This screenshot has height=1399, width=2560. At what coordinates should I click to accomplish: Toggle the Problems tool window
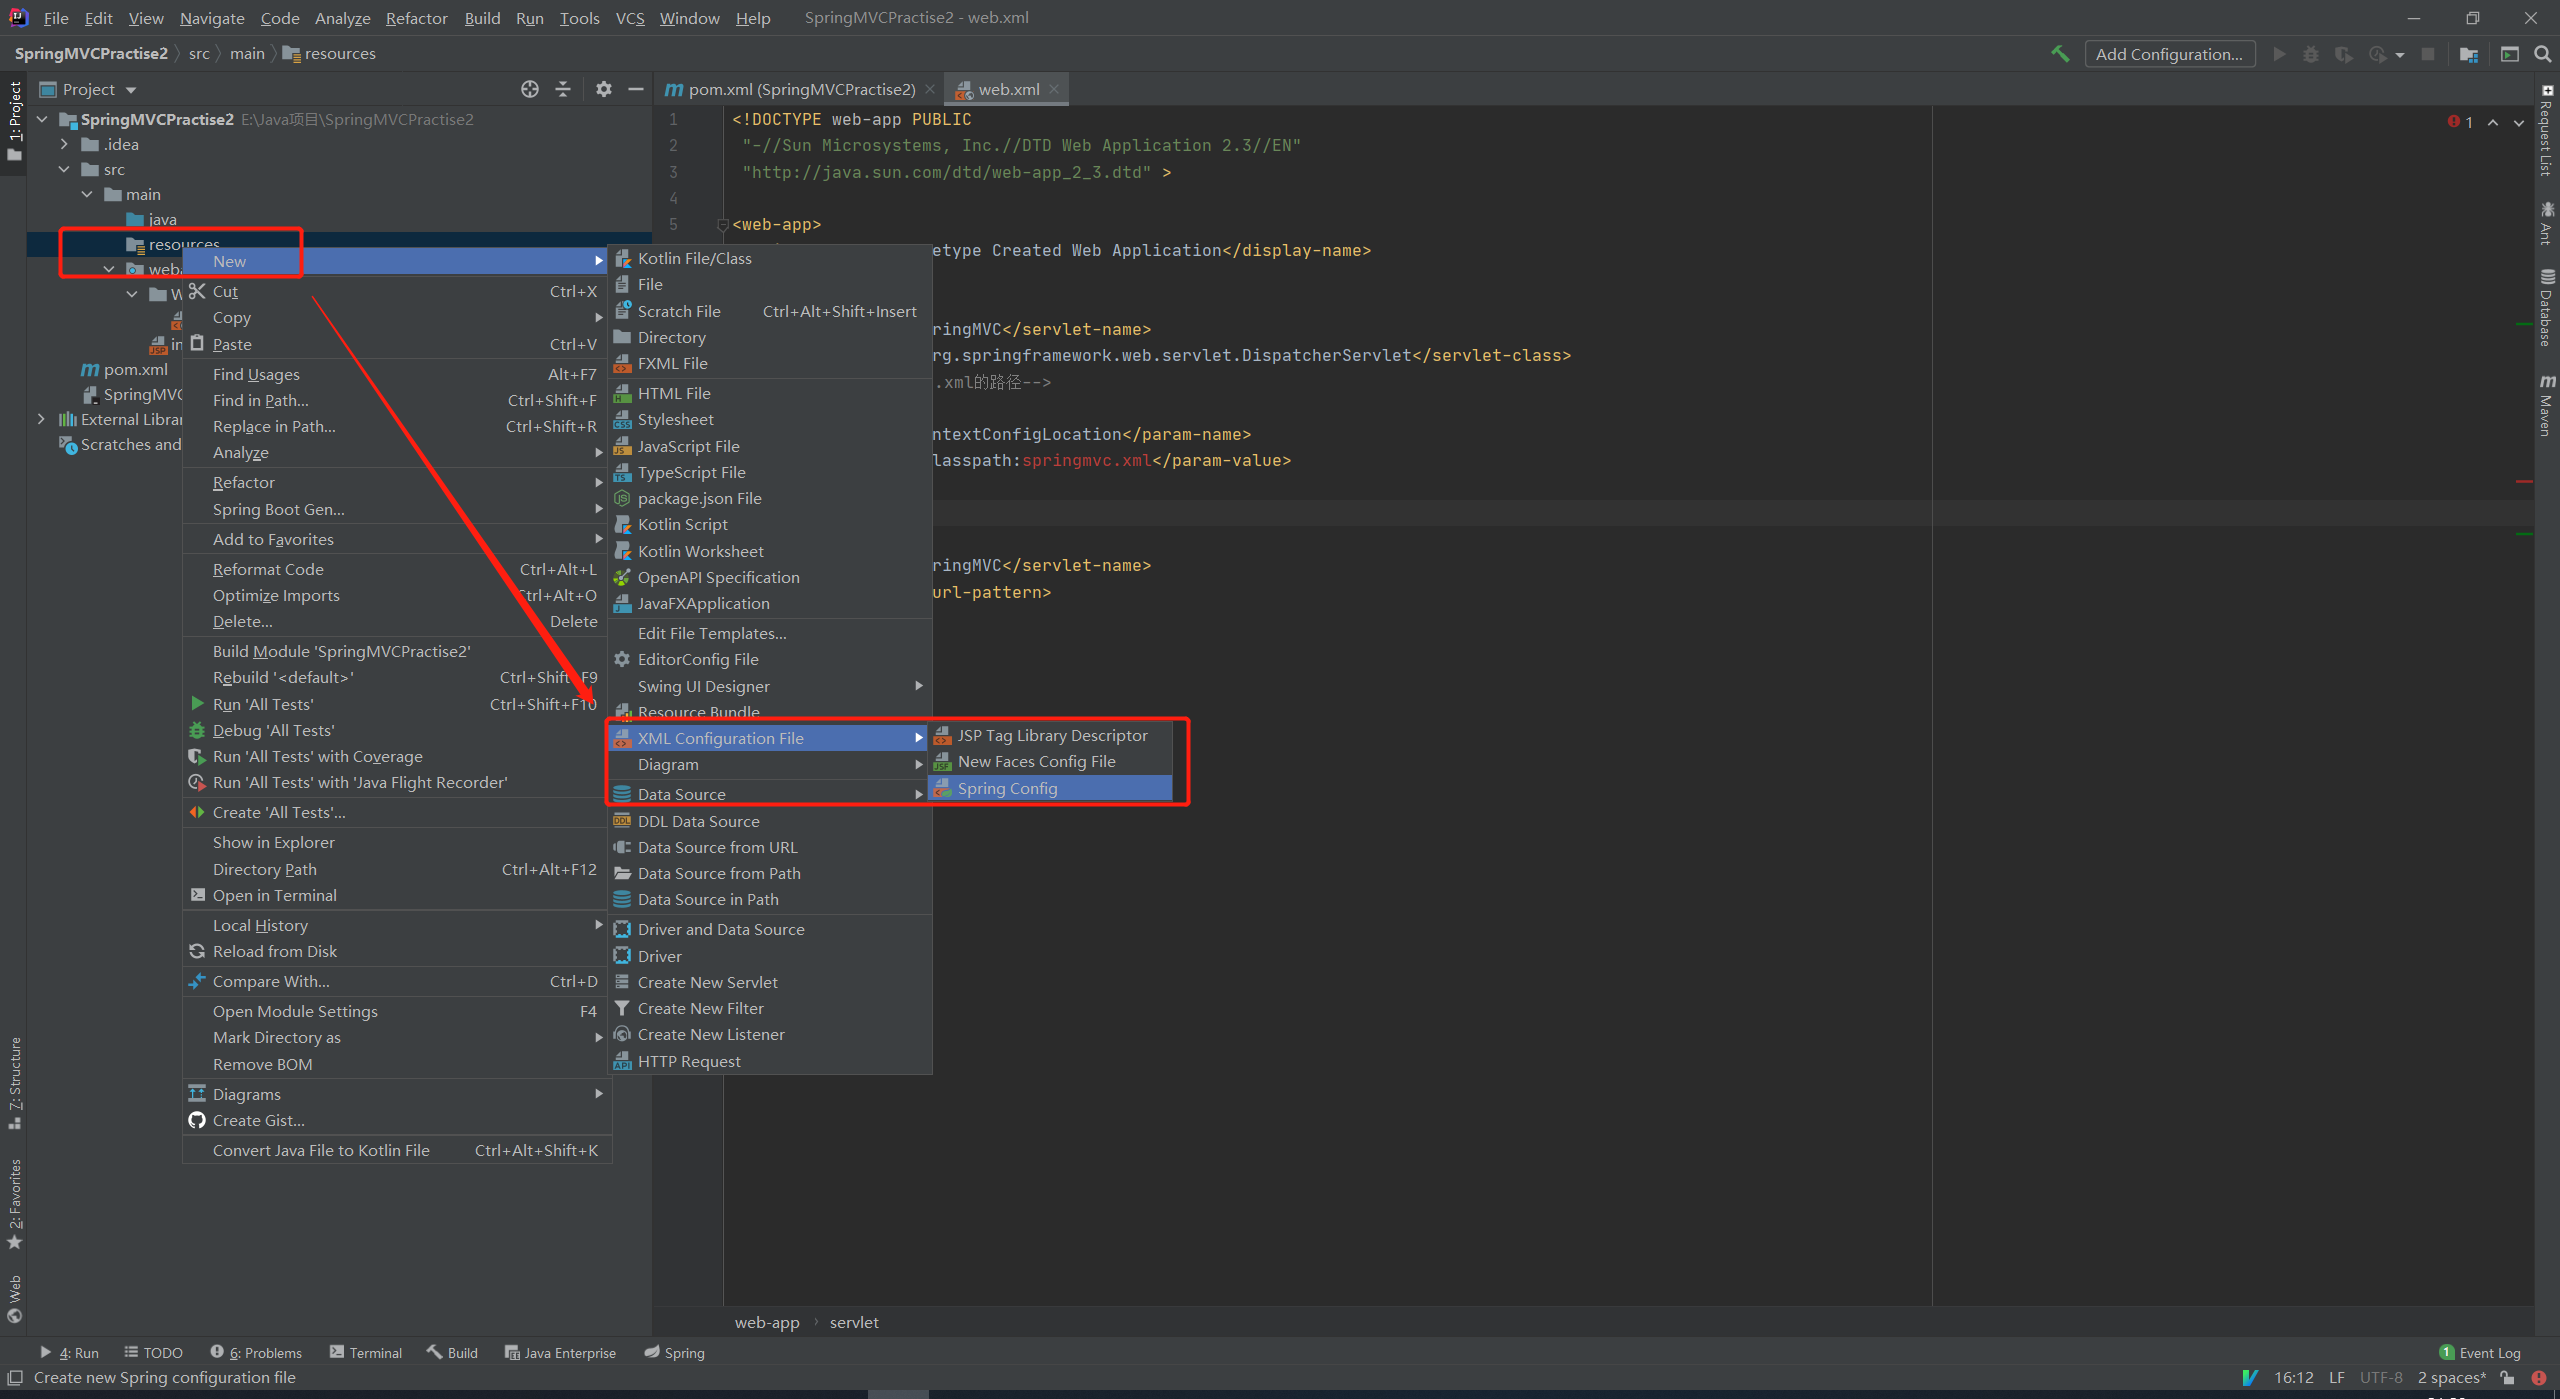[x=256, y=1352]
